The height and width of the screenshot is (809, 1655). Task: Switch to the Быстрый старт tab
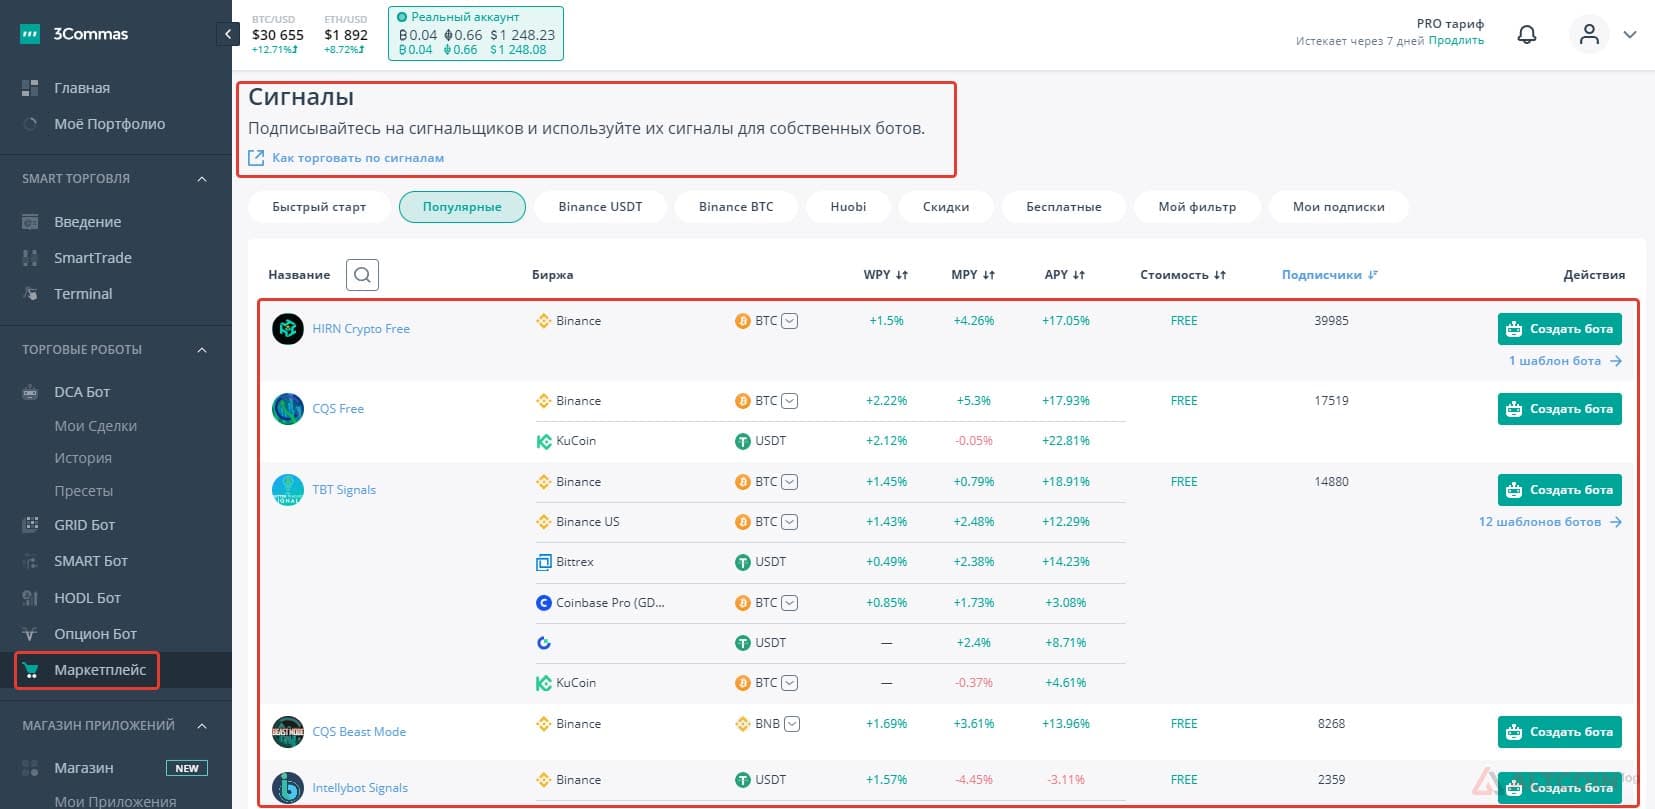click(319, 207)
